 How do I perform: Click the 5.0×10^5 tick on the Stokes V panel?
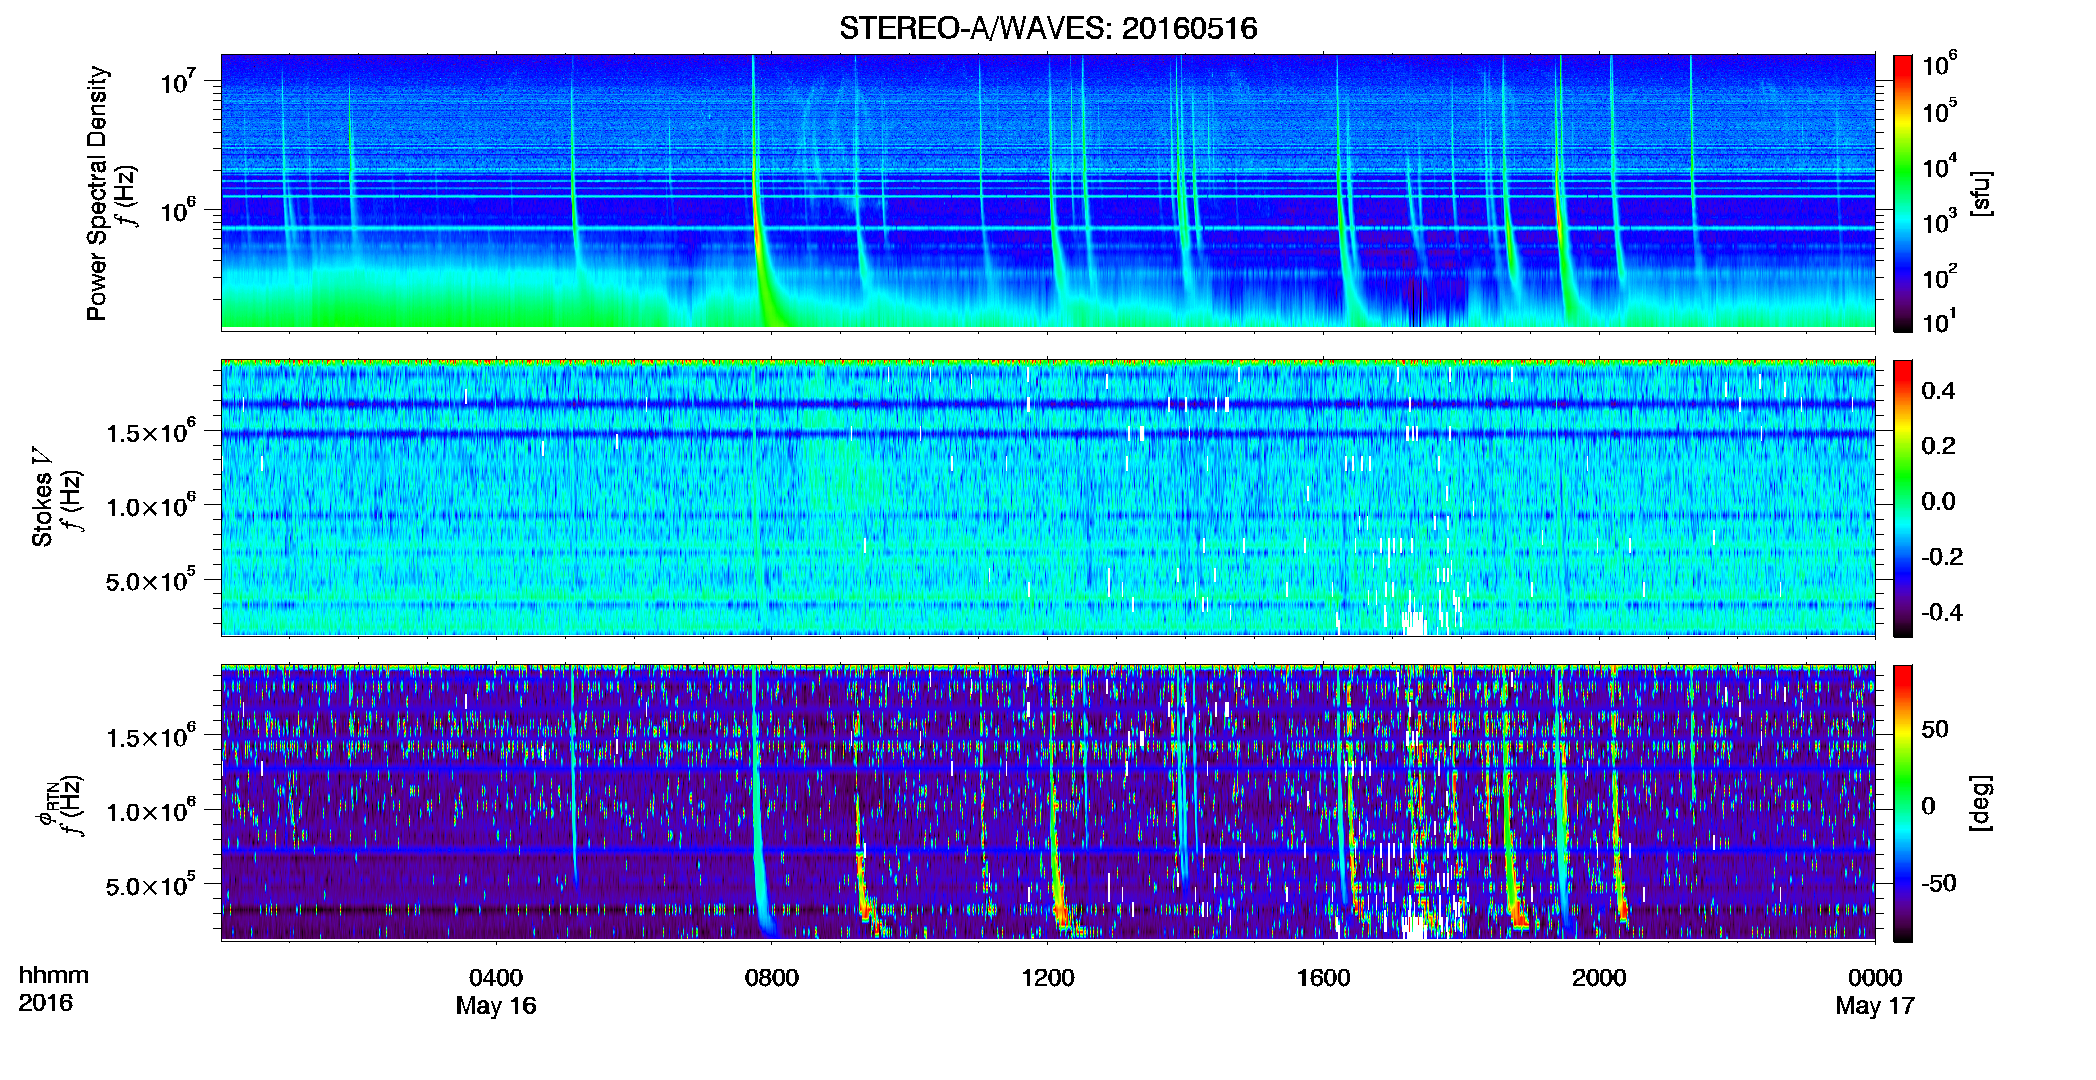(x=150, y=580)
